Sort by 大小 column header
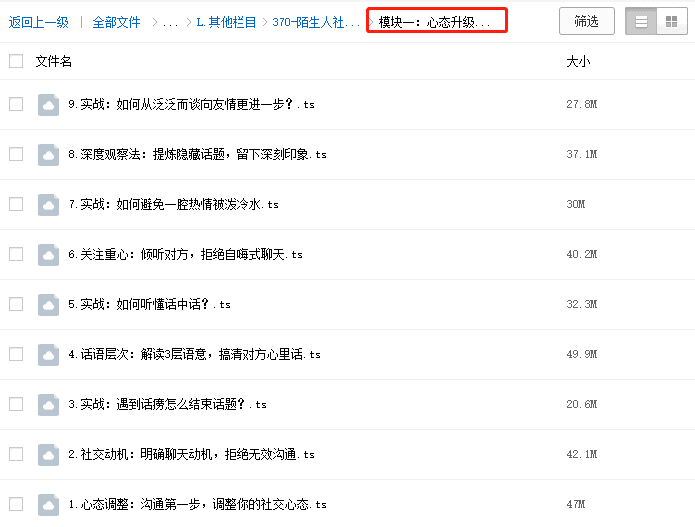The width and height of the screenshot is (695, 527). [578, 61]
